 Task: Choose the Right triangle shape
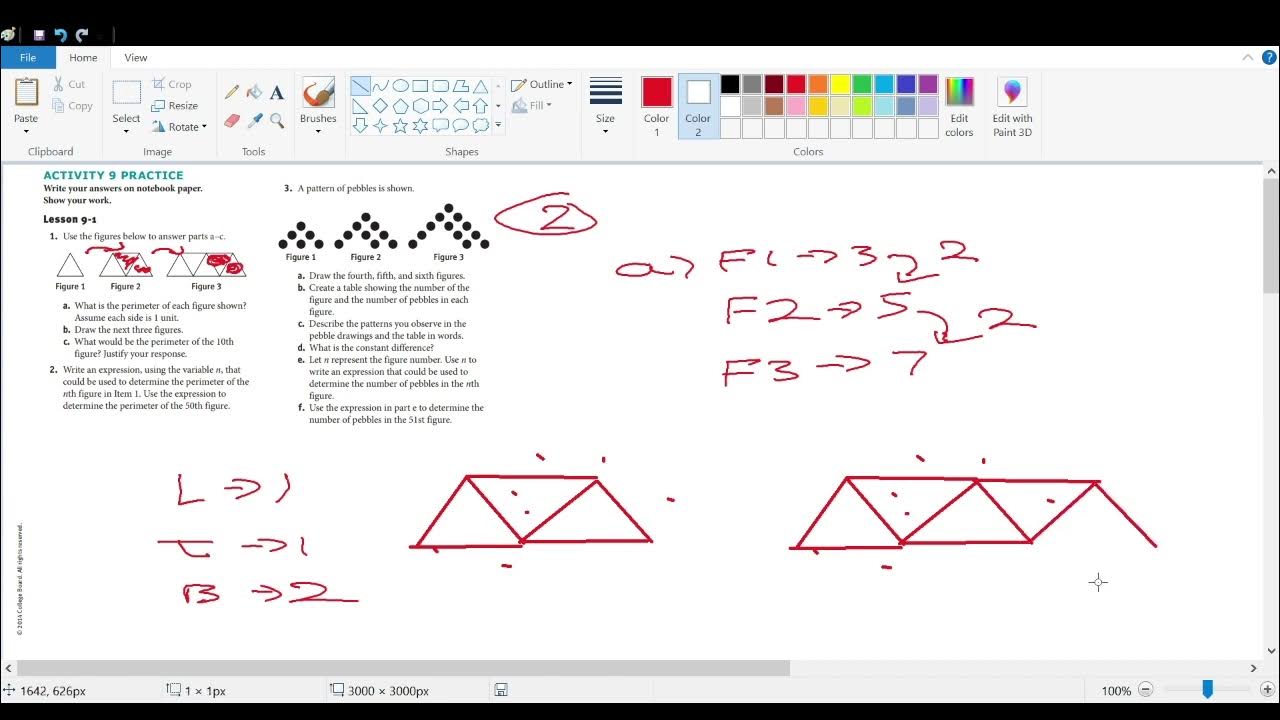[360, 106]
